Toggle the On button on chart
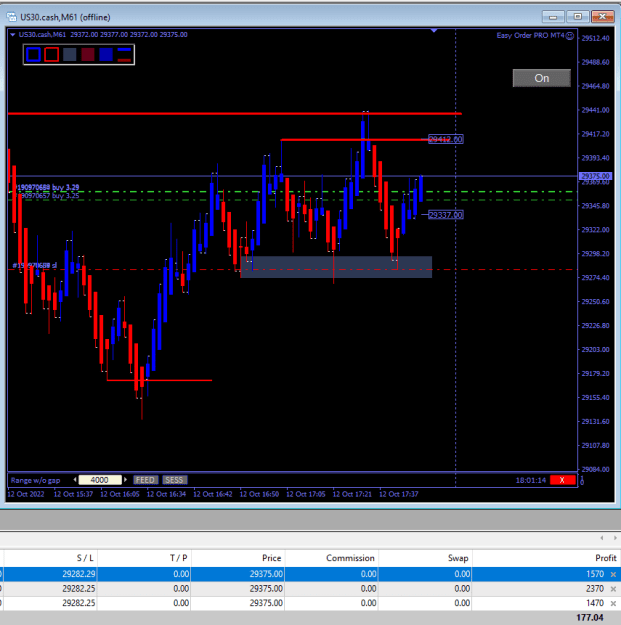 (541, 78)
